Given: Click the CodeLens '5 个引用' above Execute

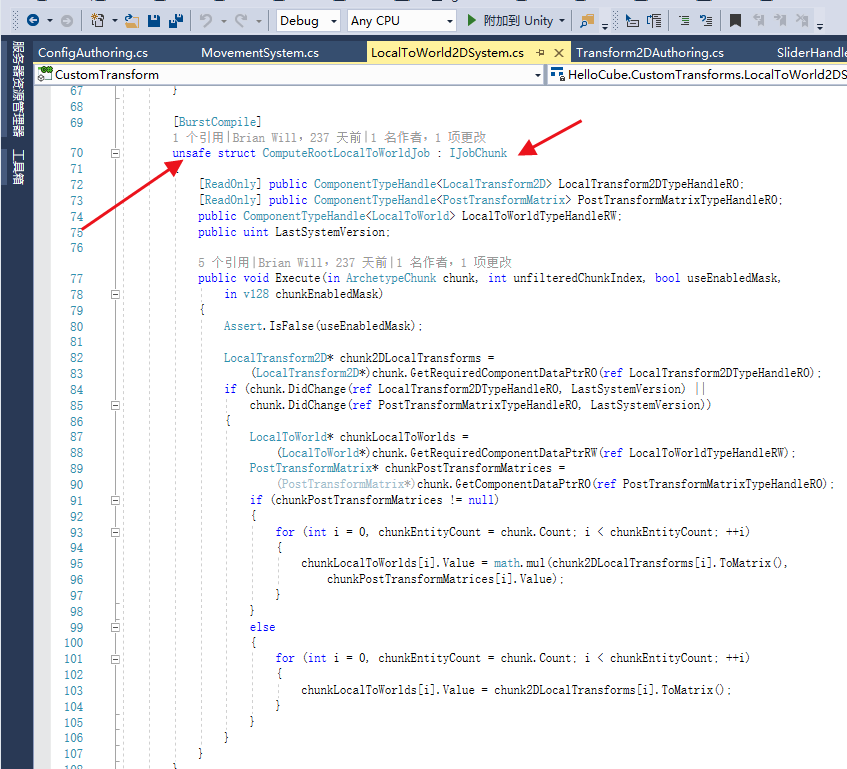Looking at the screenshot, I should tap(224, 263).
